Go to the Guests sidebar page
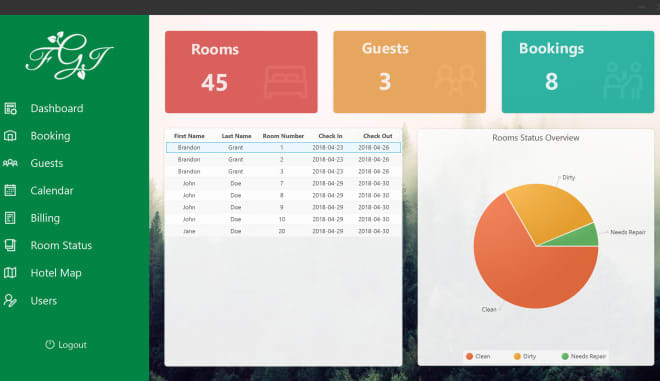 (x=47, y=163)
